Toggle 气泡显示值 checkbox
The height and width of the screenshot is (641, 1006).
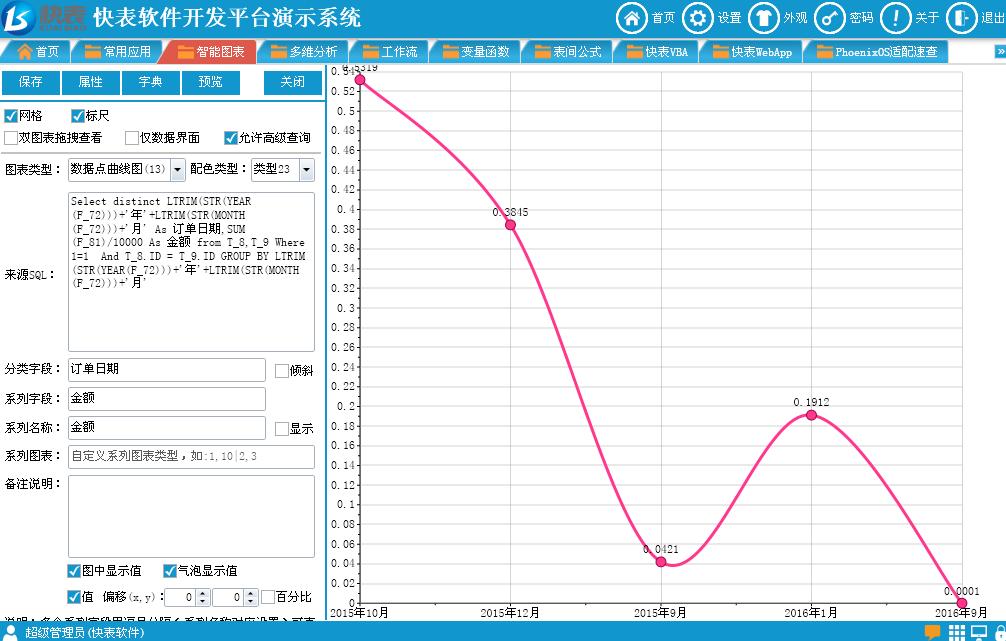coord(170,570)
